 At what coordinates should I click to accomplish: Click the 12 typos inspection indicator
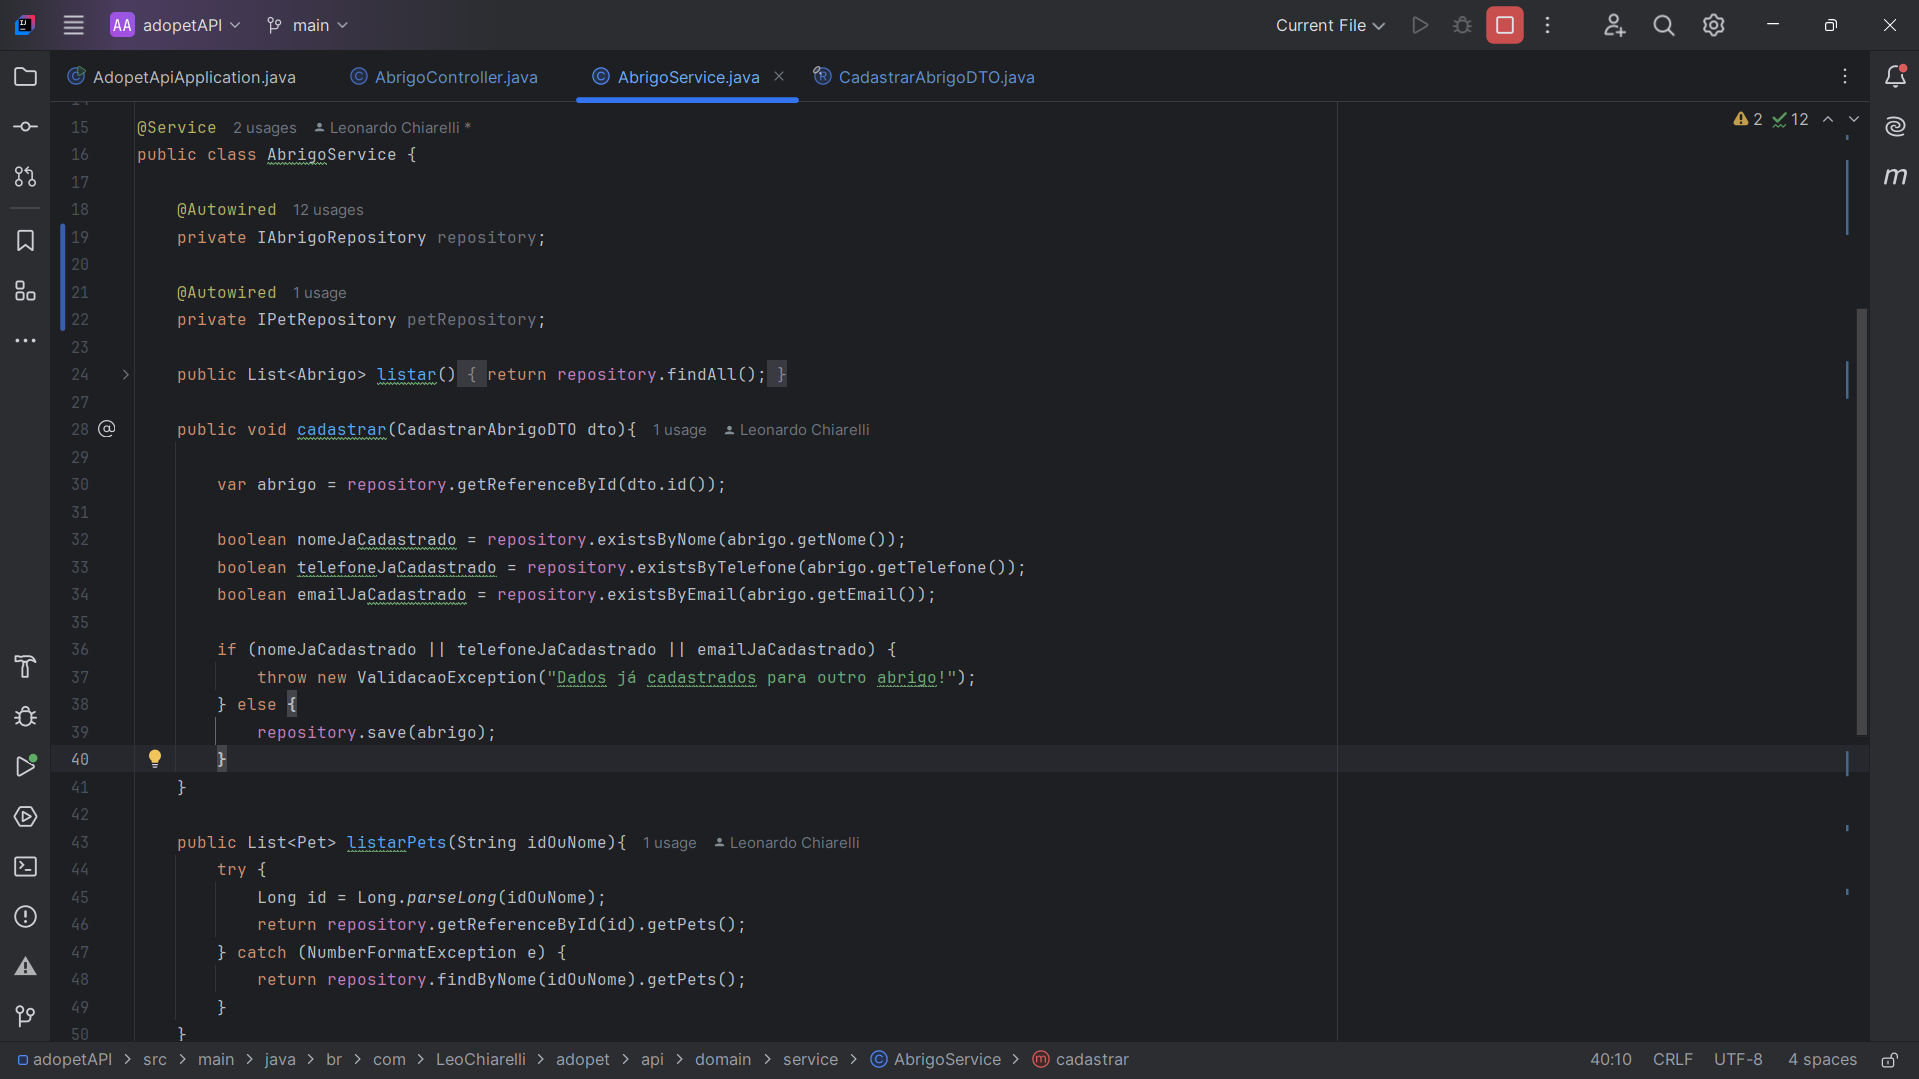point(1790,119)
